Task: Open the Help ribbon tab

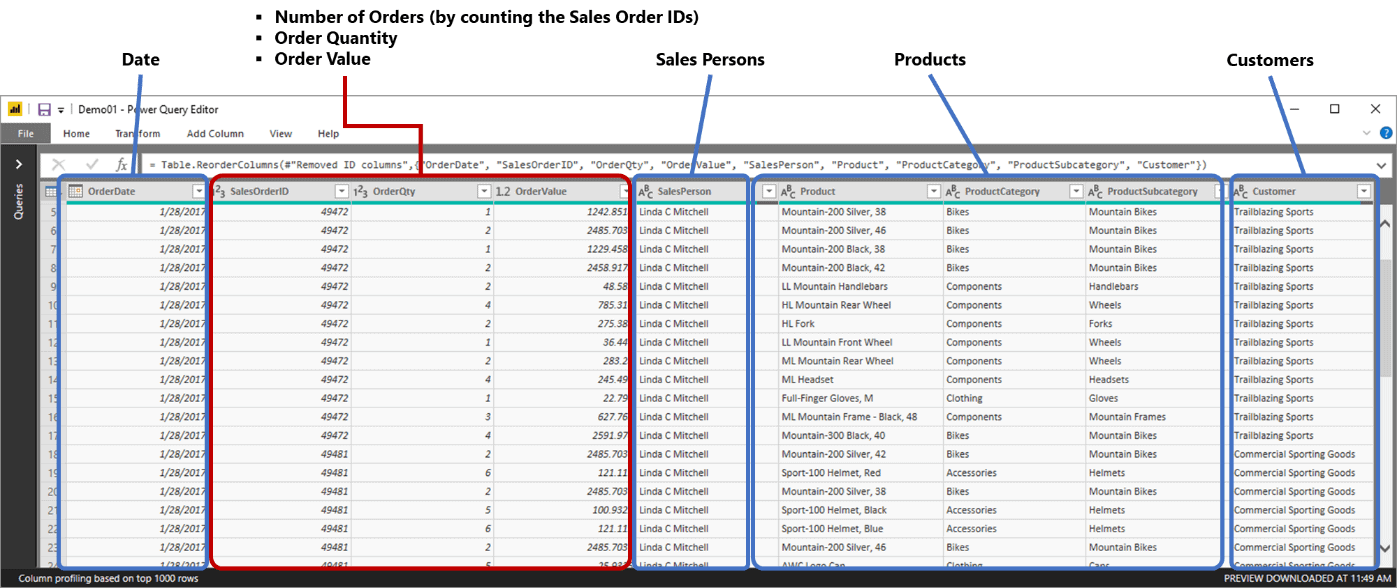Action: pos(328,133)
